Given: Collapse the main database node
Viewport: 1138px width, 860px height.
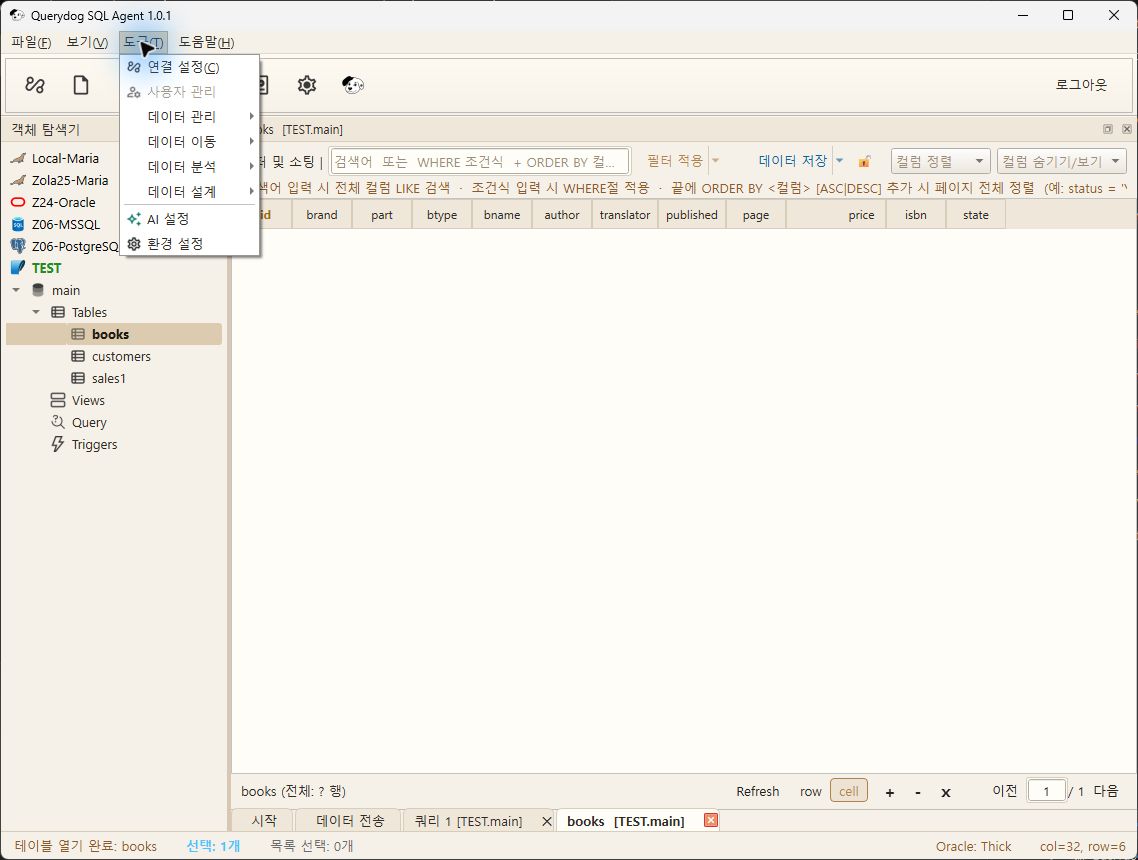Looking at the screenshot, I should [16, 290].
